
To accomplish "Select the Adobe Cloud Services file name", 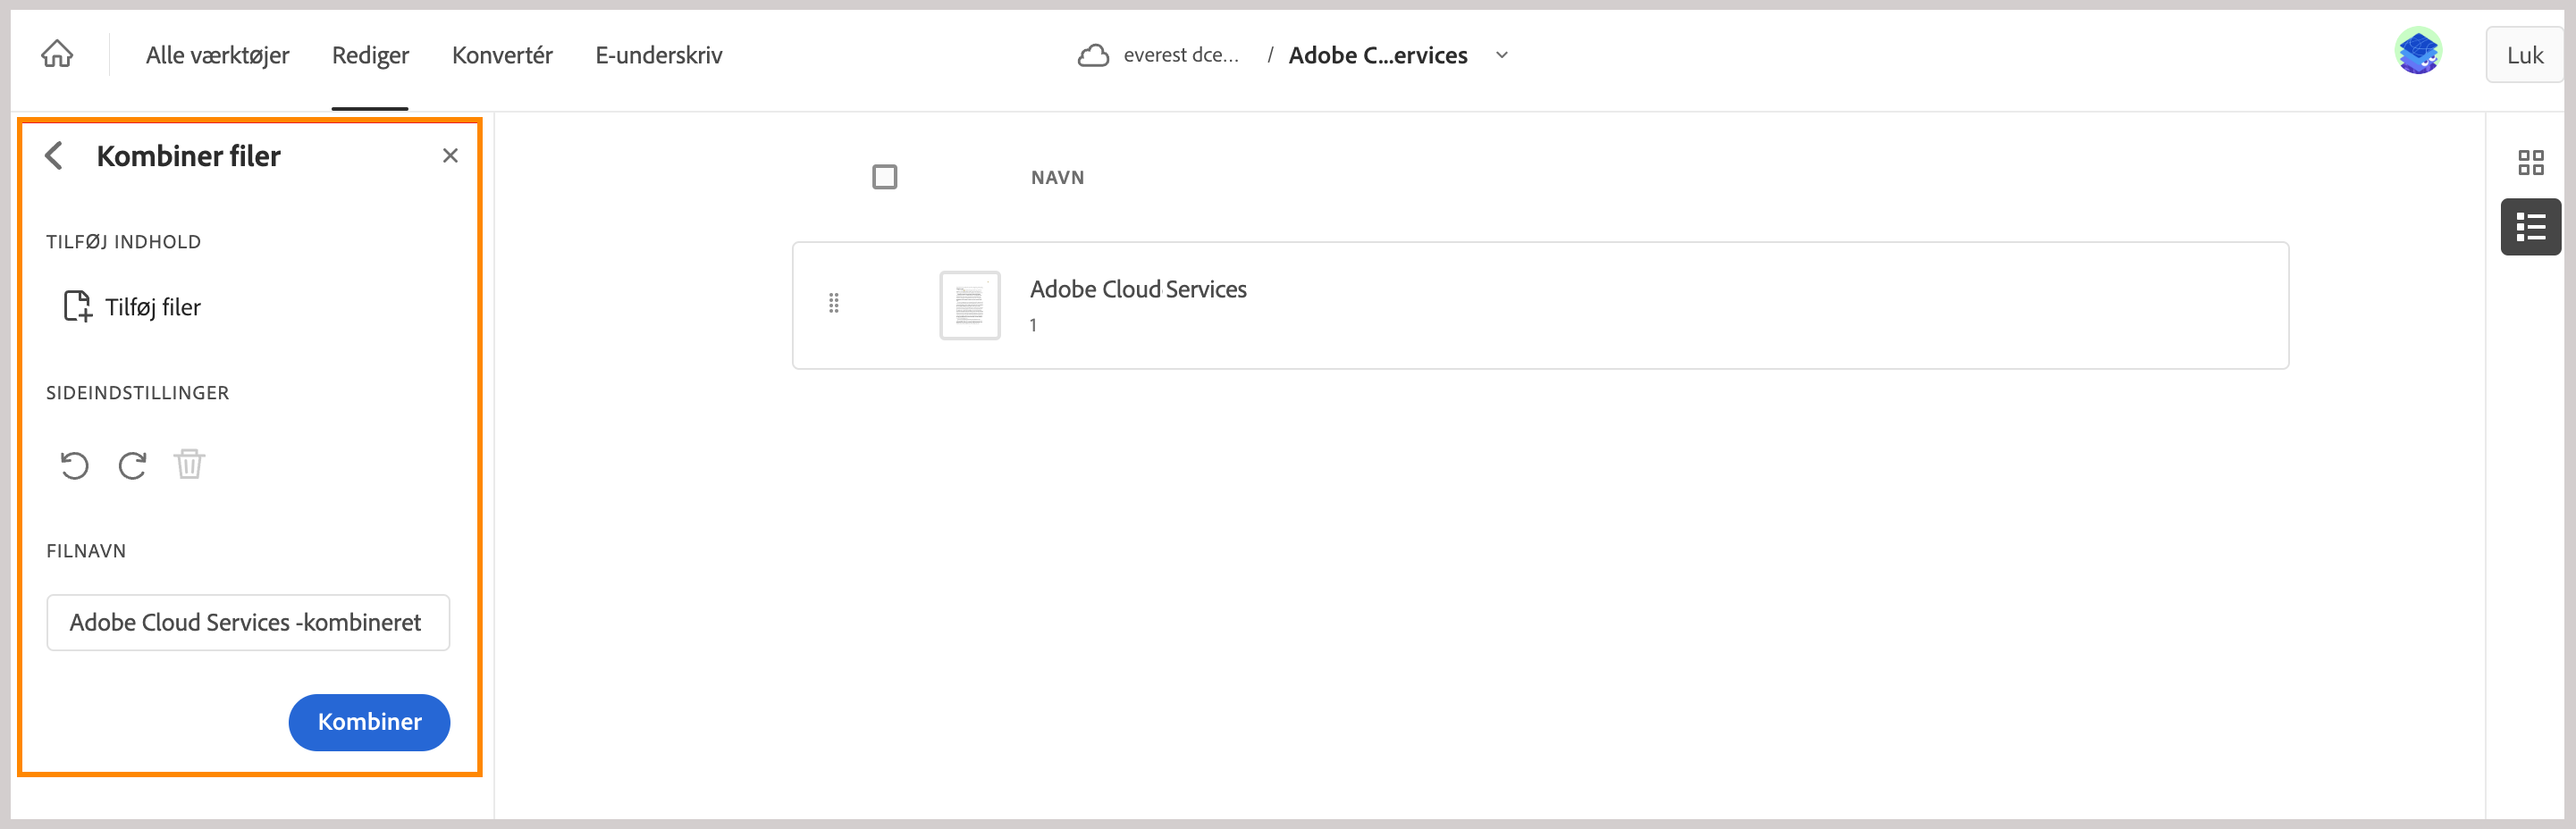I will click(x=1138, y=289).
